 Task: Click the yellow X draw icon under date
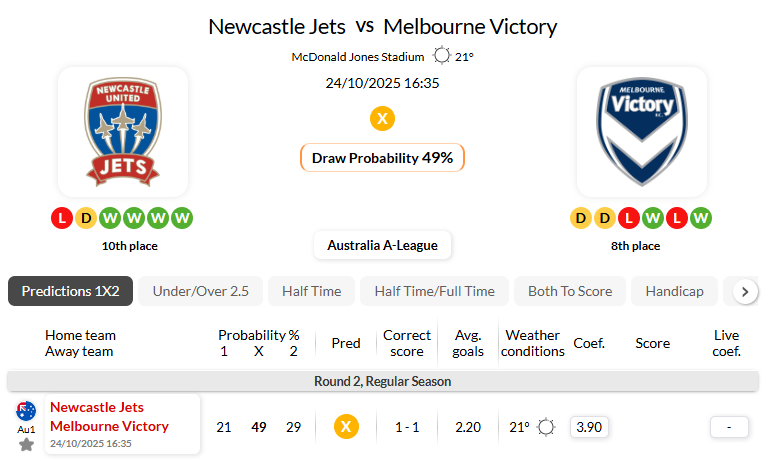tap(382, 119)
